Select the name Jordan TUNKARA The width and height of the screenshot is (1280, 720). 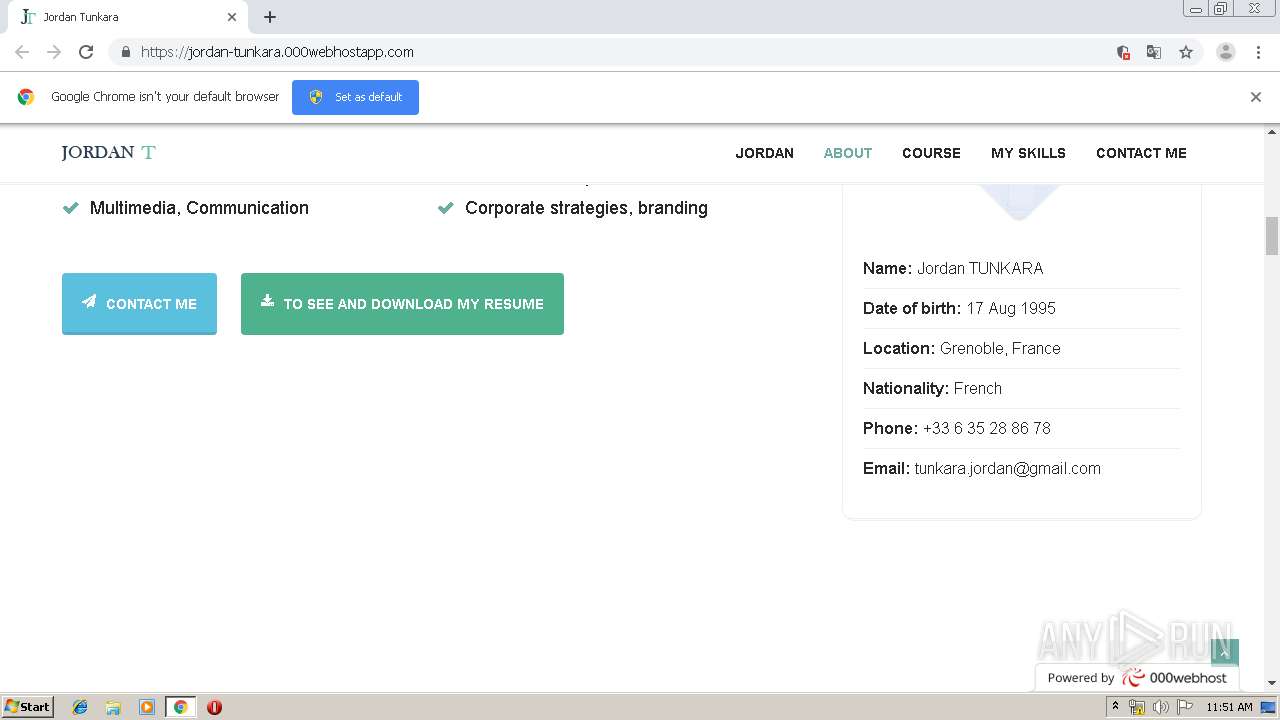pyautogui.click(x=980, y=268)
